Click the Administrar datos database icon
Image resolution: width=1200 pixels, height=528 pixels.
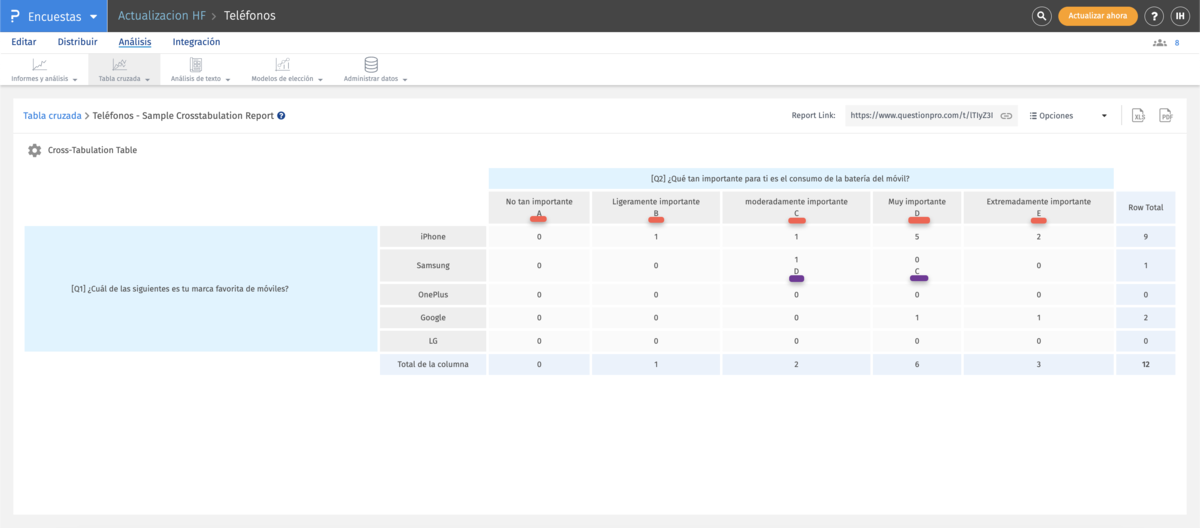click(x=371, y=64)
